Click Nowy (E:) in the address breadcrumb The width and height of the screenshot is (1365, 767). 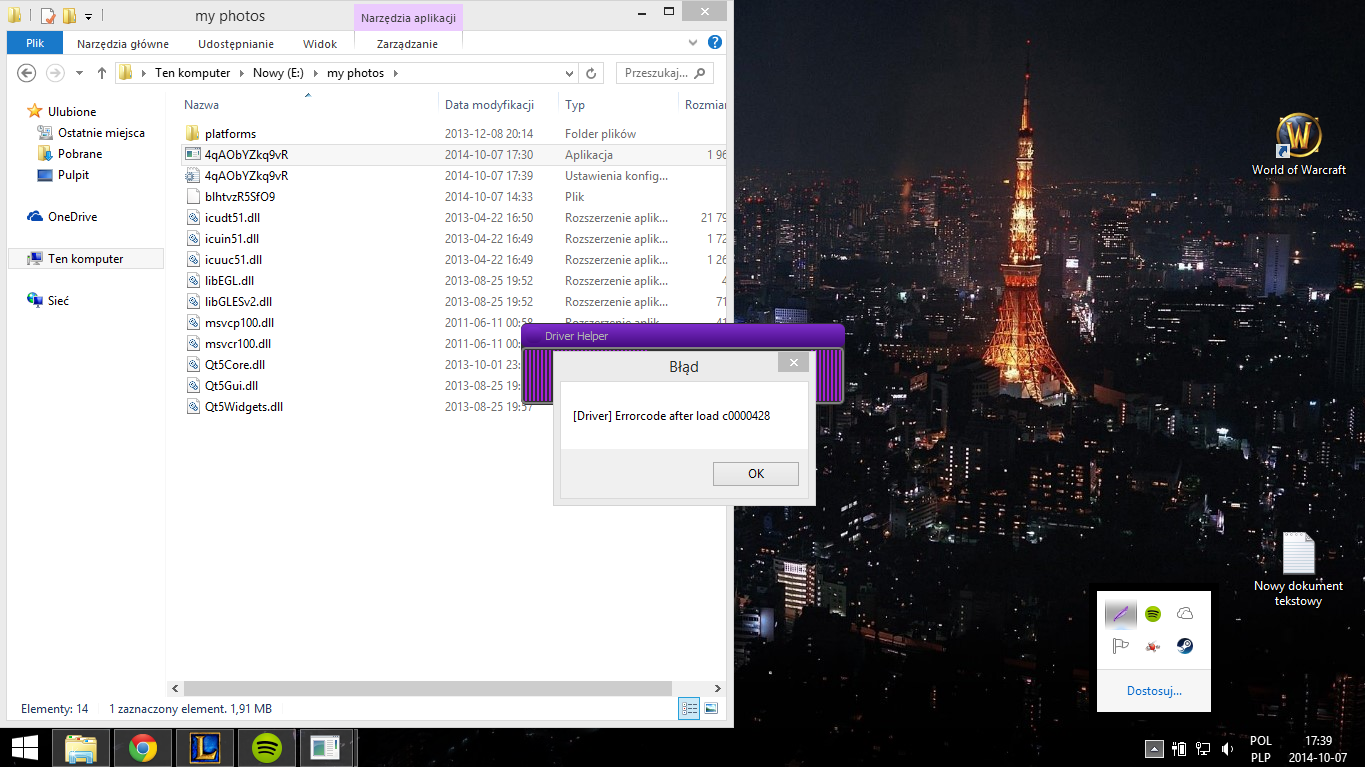tap(279, 73)
